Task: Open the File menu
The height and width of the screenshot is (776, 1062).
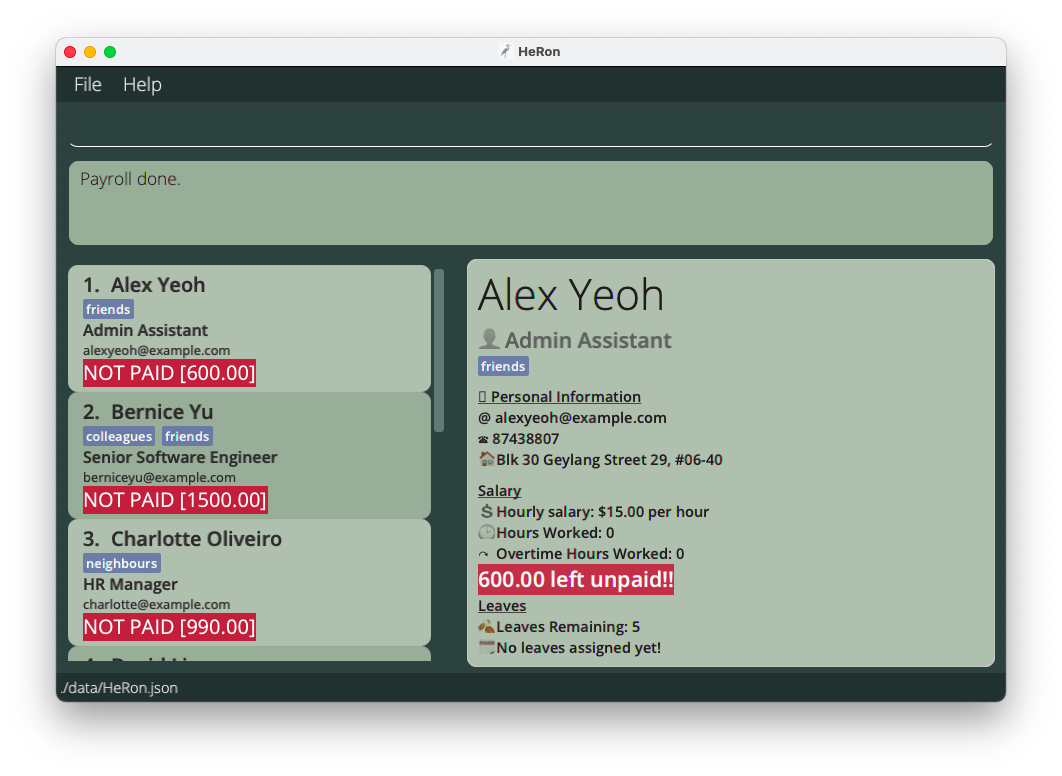Action: point(88,85)
